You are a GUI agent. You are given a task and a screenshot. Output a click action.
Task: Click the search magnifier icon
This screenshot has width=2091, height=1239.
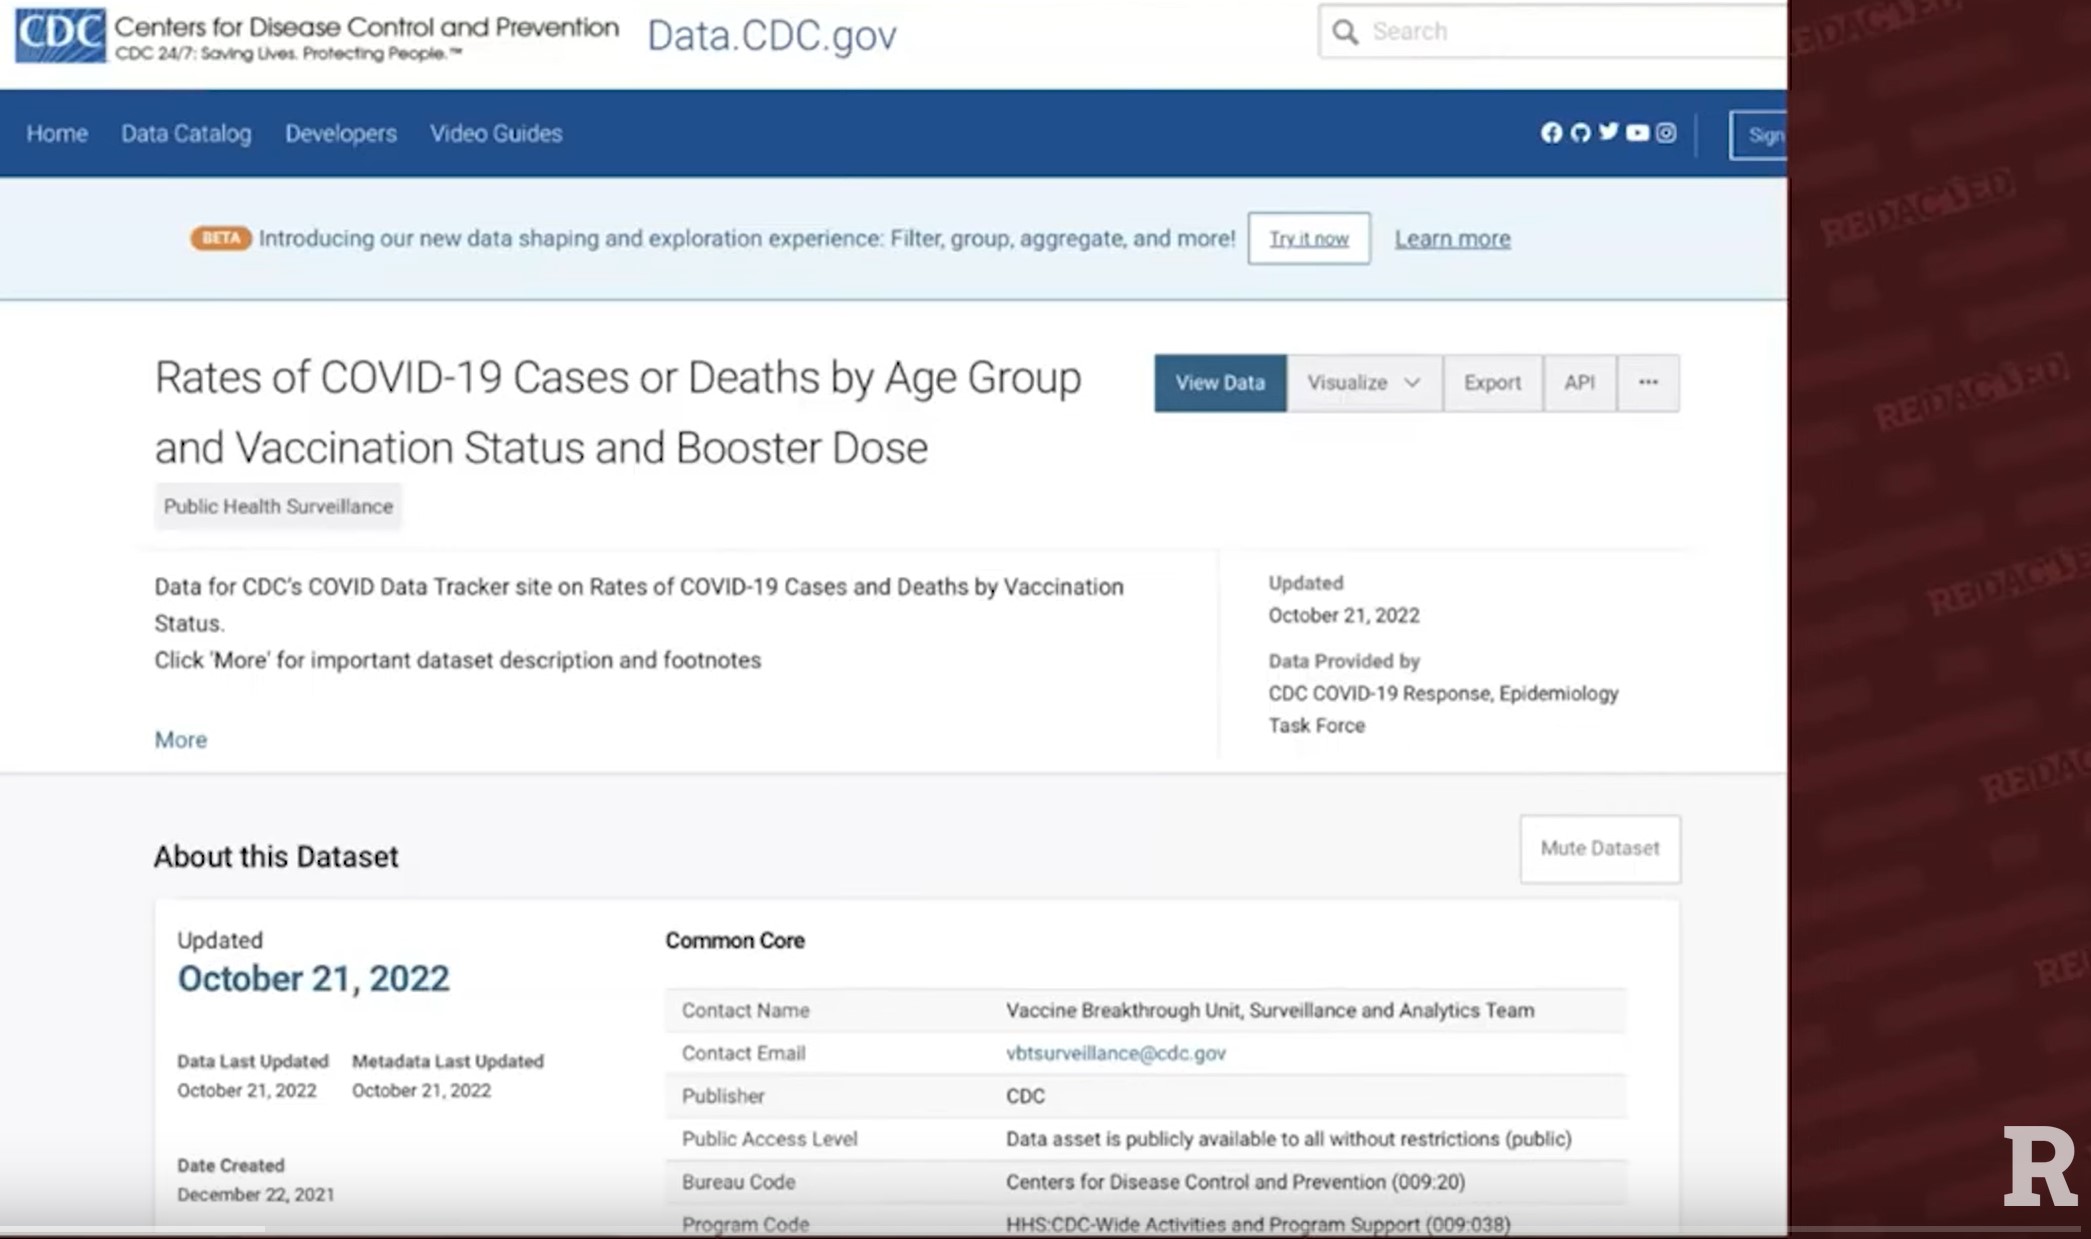[x=1345, y=32]
